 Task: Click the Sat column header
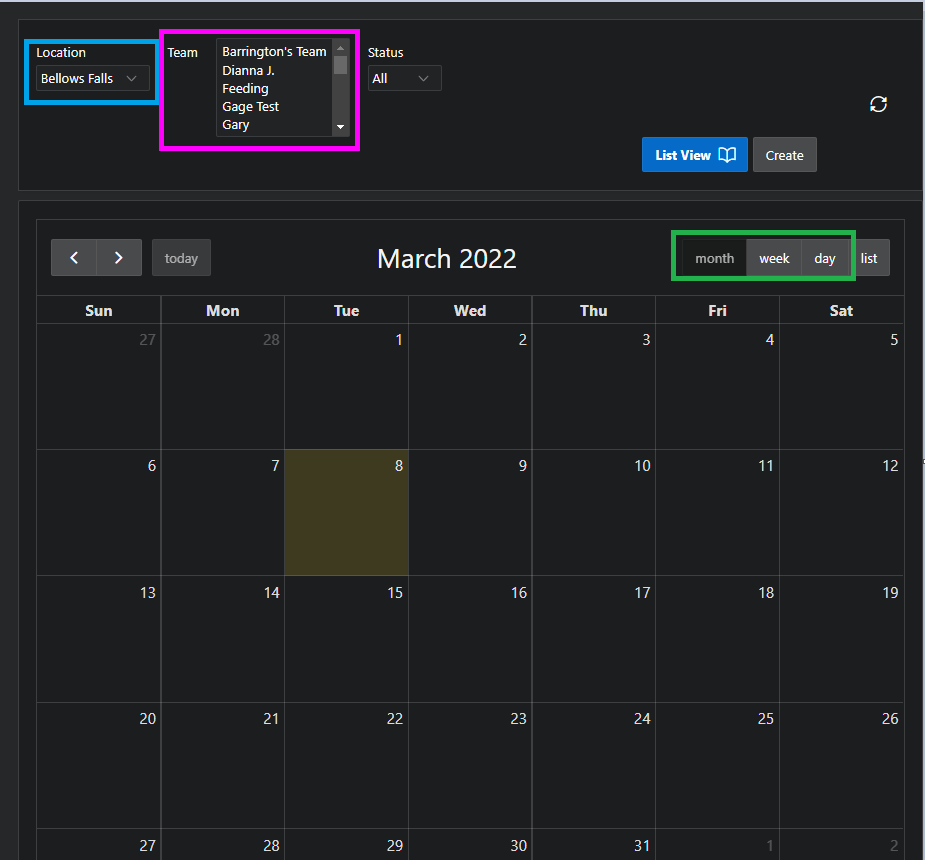842,310
